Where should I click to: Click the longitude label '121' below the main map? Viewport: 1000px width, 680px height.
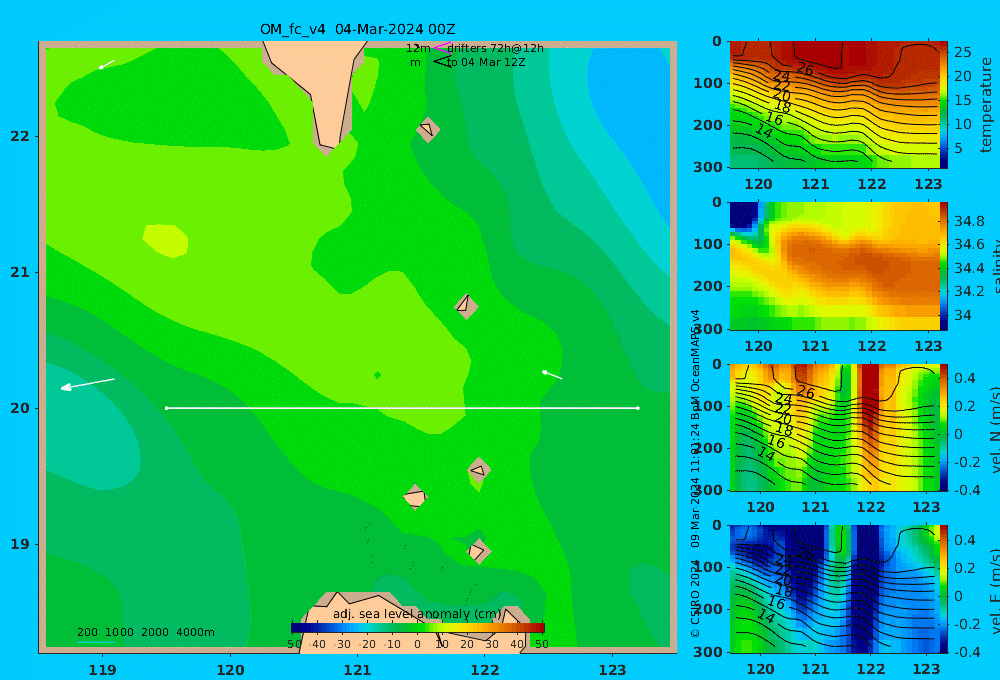(358, 670)
